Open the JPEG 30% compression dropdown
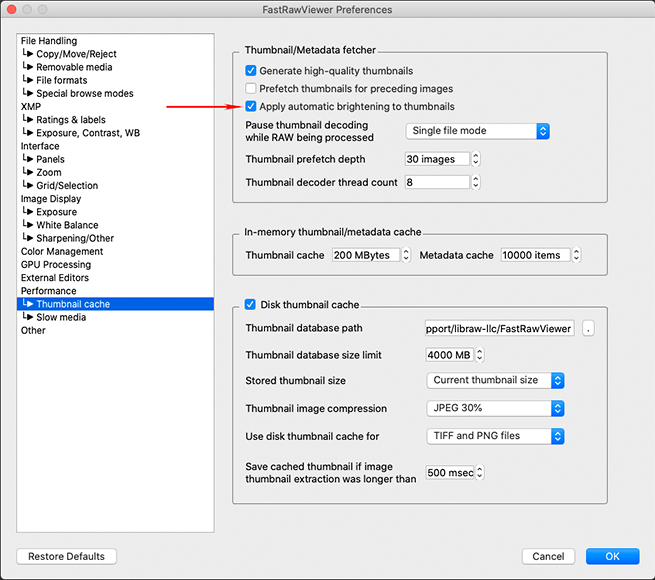The width and height of the screenshot is (655, 580). (x=496, y=408)
